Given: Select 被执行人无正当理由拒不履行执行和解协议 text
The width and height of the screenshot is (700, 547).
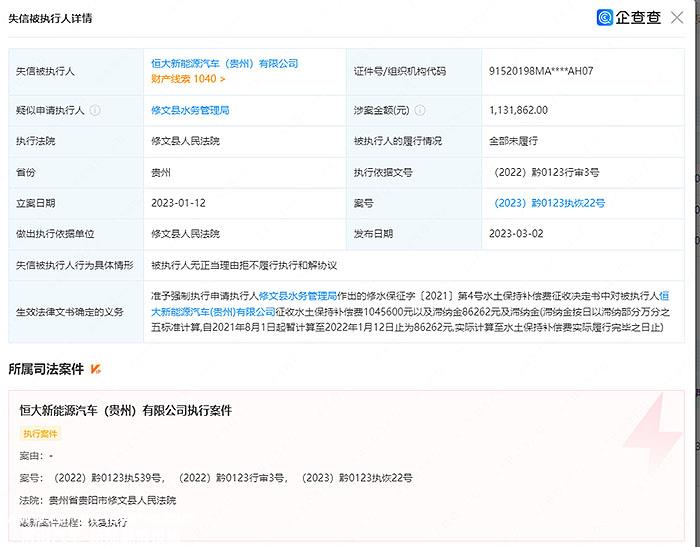Looking at the screenshot, I should click(x=244, y=266).
